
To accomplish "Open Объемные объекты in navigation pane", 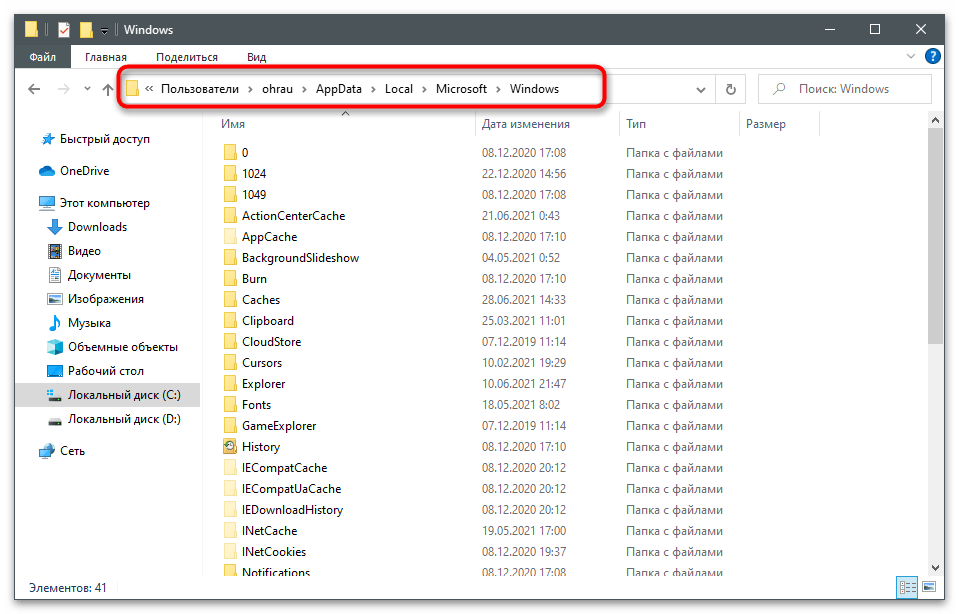I will point(122,347).
